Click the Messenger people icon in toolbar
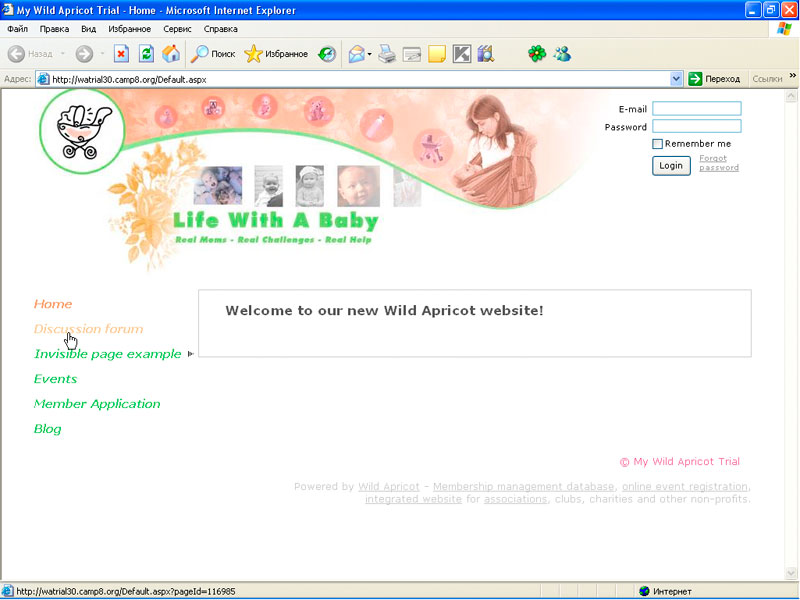The height and width of the screenshot is (600, 800). click(562, 54)
